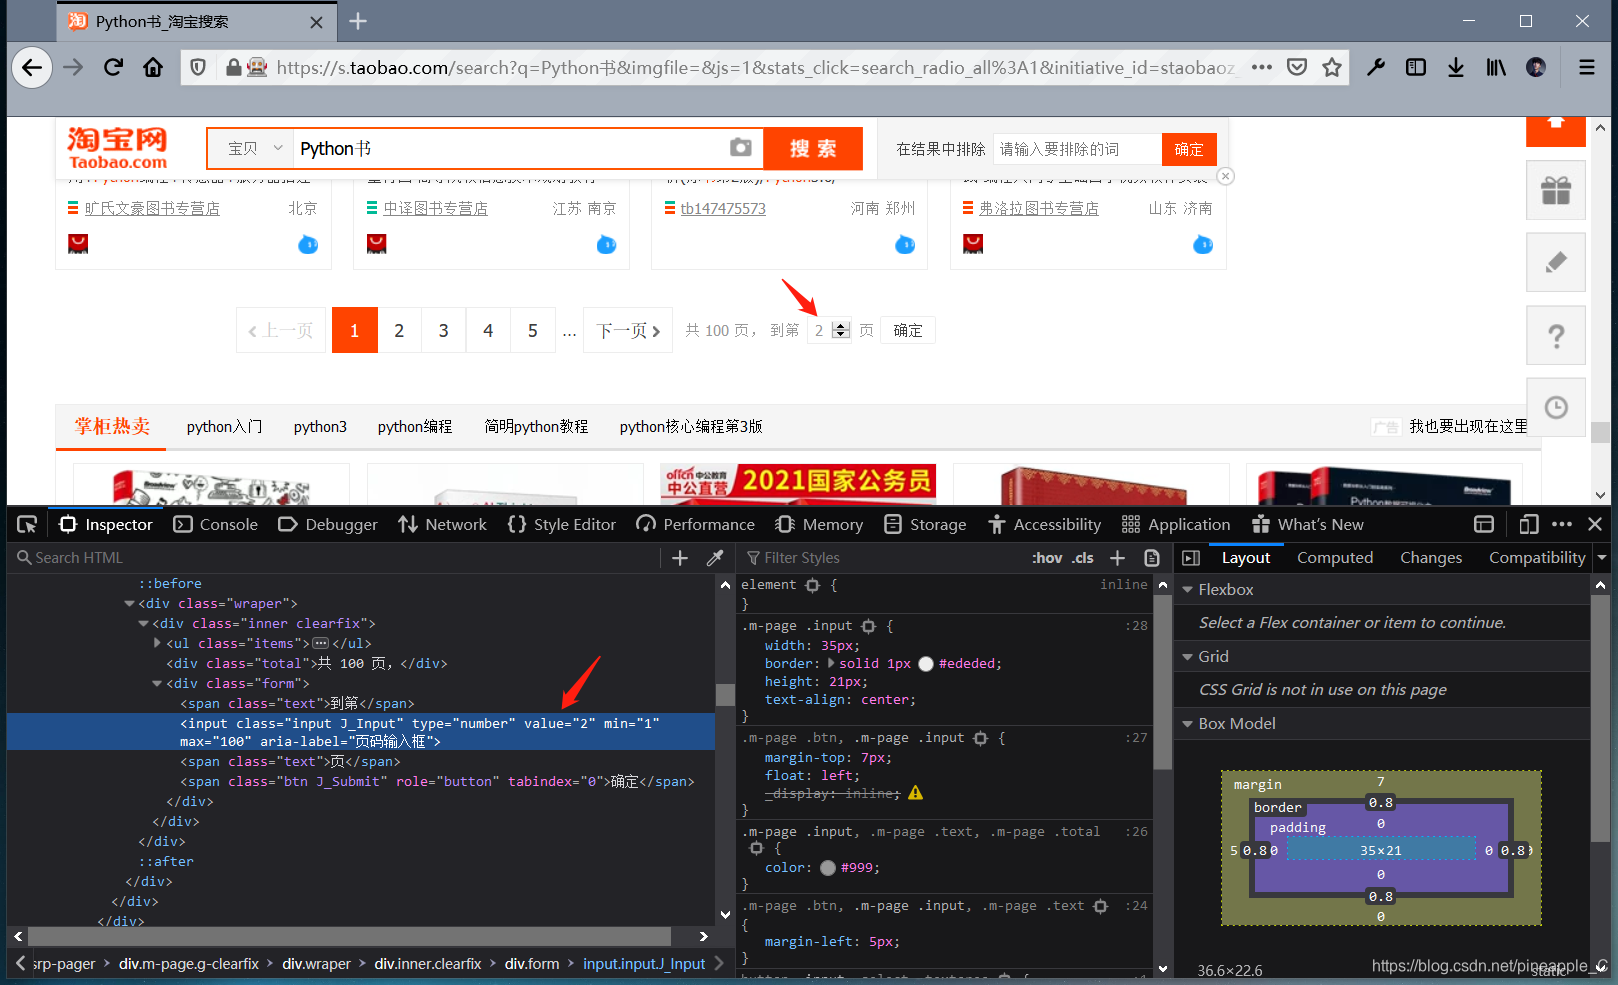Click the pencil feedback icon in sidebar
Screen dimensions: 1618x985
[1556, 262]
